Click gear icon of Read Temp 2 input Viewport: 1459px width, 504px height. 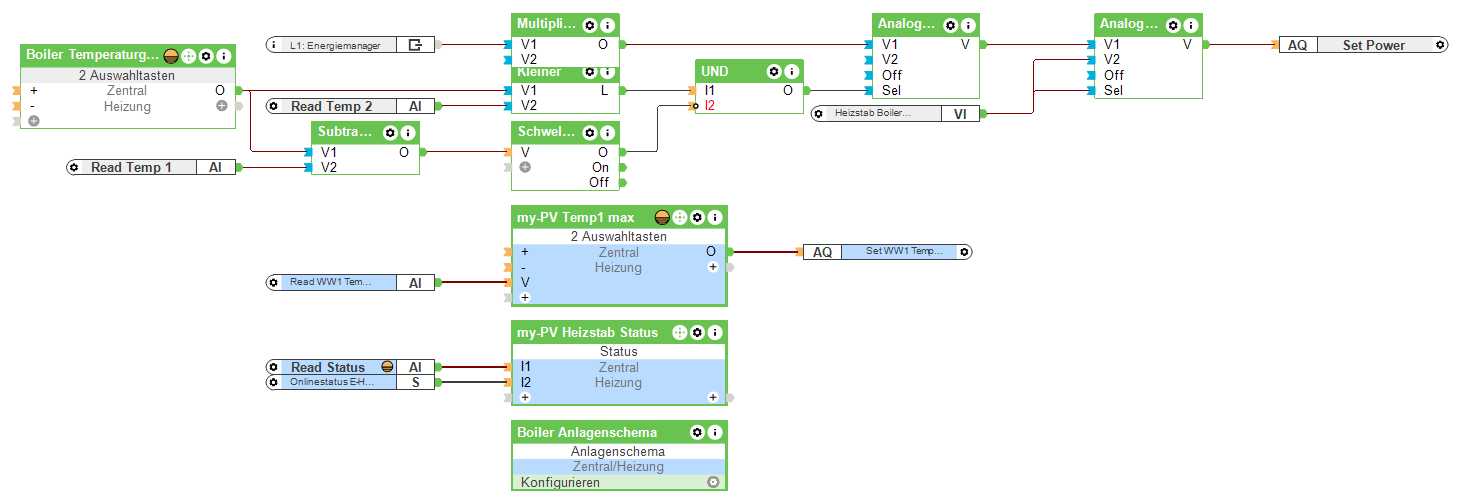(274, 106)
